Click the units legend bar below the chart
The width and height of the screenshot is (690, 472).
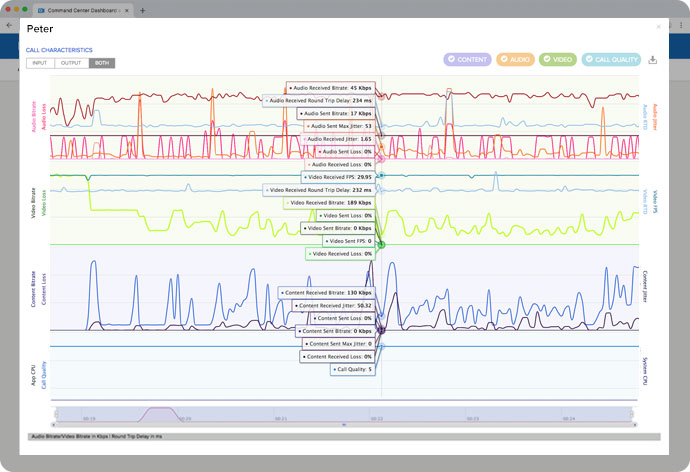coord(344,436)
